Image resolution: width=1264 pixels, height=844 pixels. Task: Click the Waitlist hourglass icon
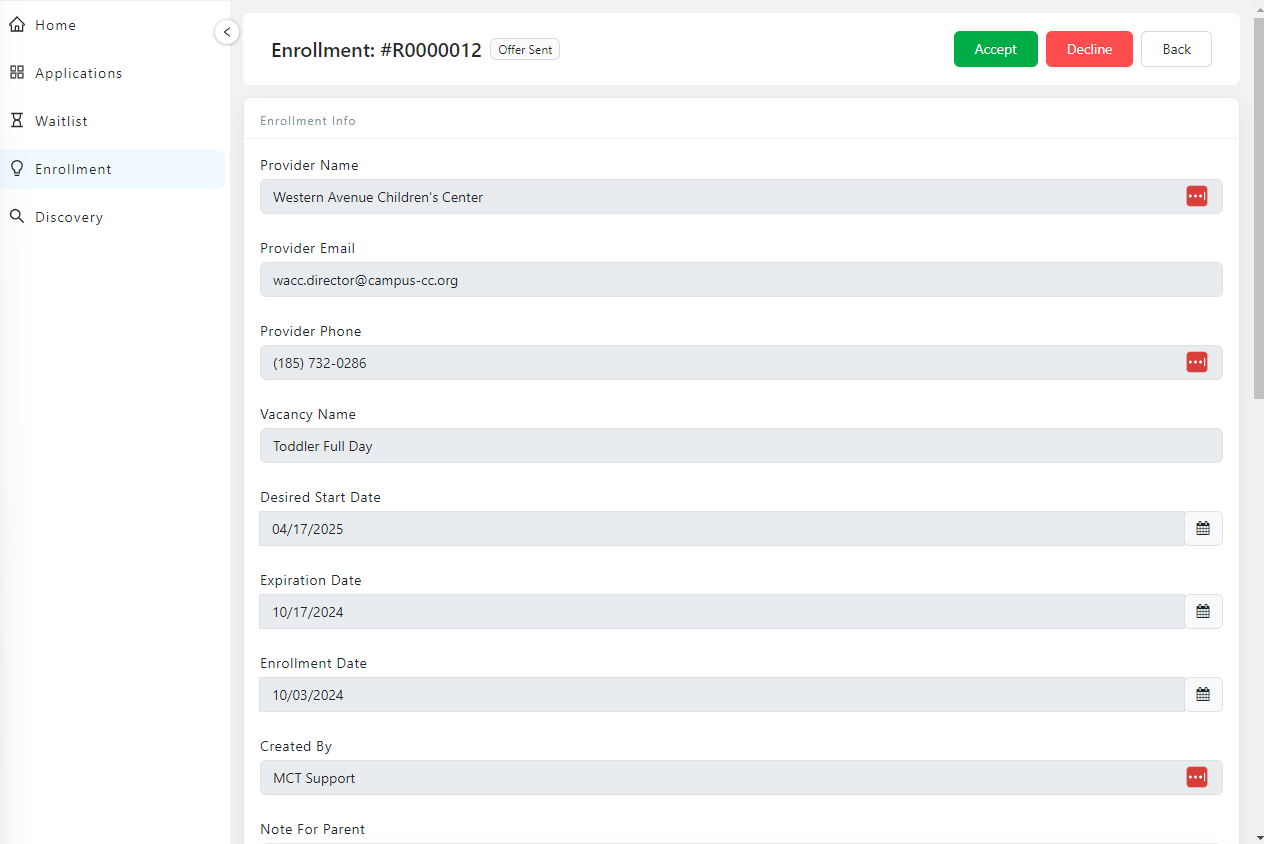[16, 120]
